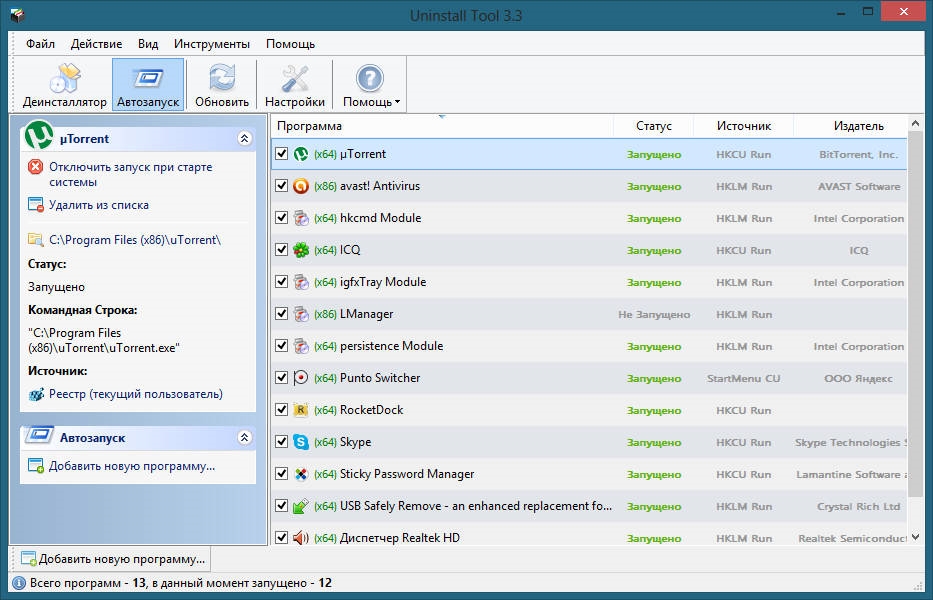Screen dimensions: 933x600
Task: Open the Помощь toolbar dropdown
Action: click(x=370, y=85)
